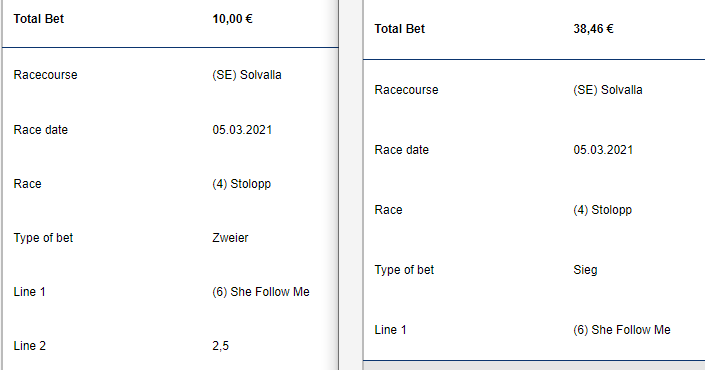Click (6) She Follow Me in Zweier slip
The image size is (705, 370).
(x=261, y=292)
